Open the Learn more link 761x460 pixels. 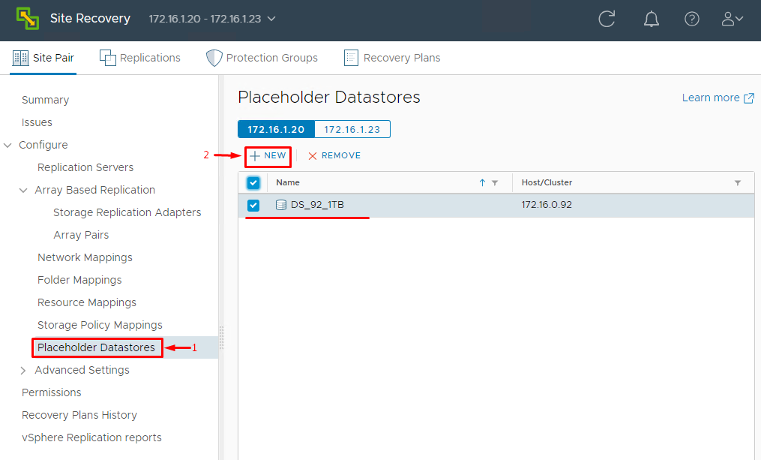[718, 98]
